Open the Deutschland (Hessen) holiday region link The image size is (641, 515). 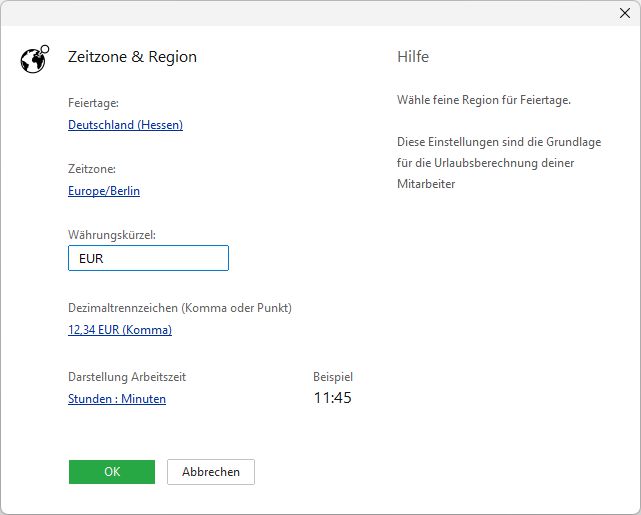[x=125, y=125]
